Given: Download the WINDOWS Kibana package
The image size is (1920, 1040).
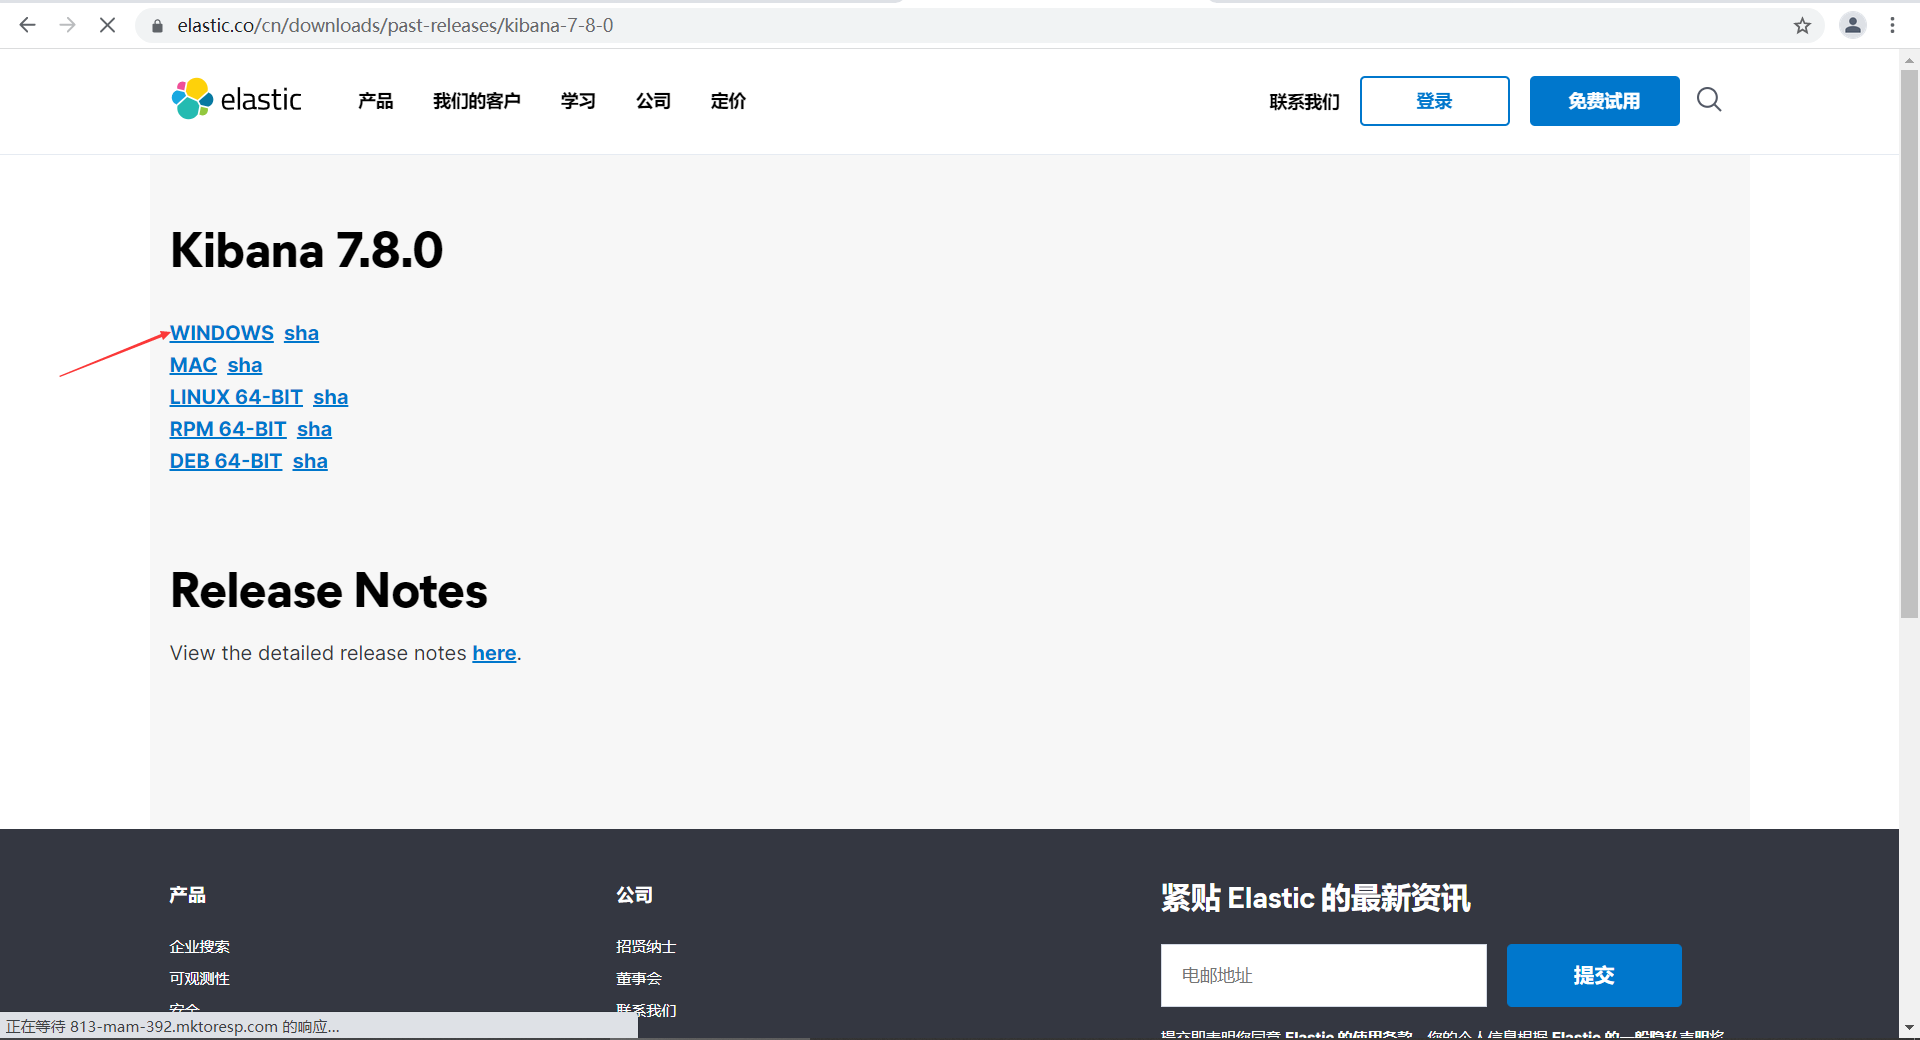Looking at the screenshot, I should 221,333.
